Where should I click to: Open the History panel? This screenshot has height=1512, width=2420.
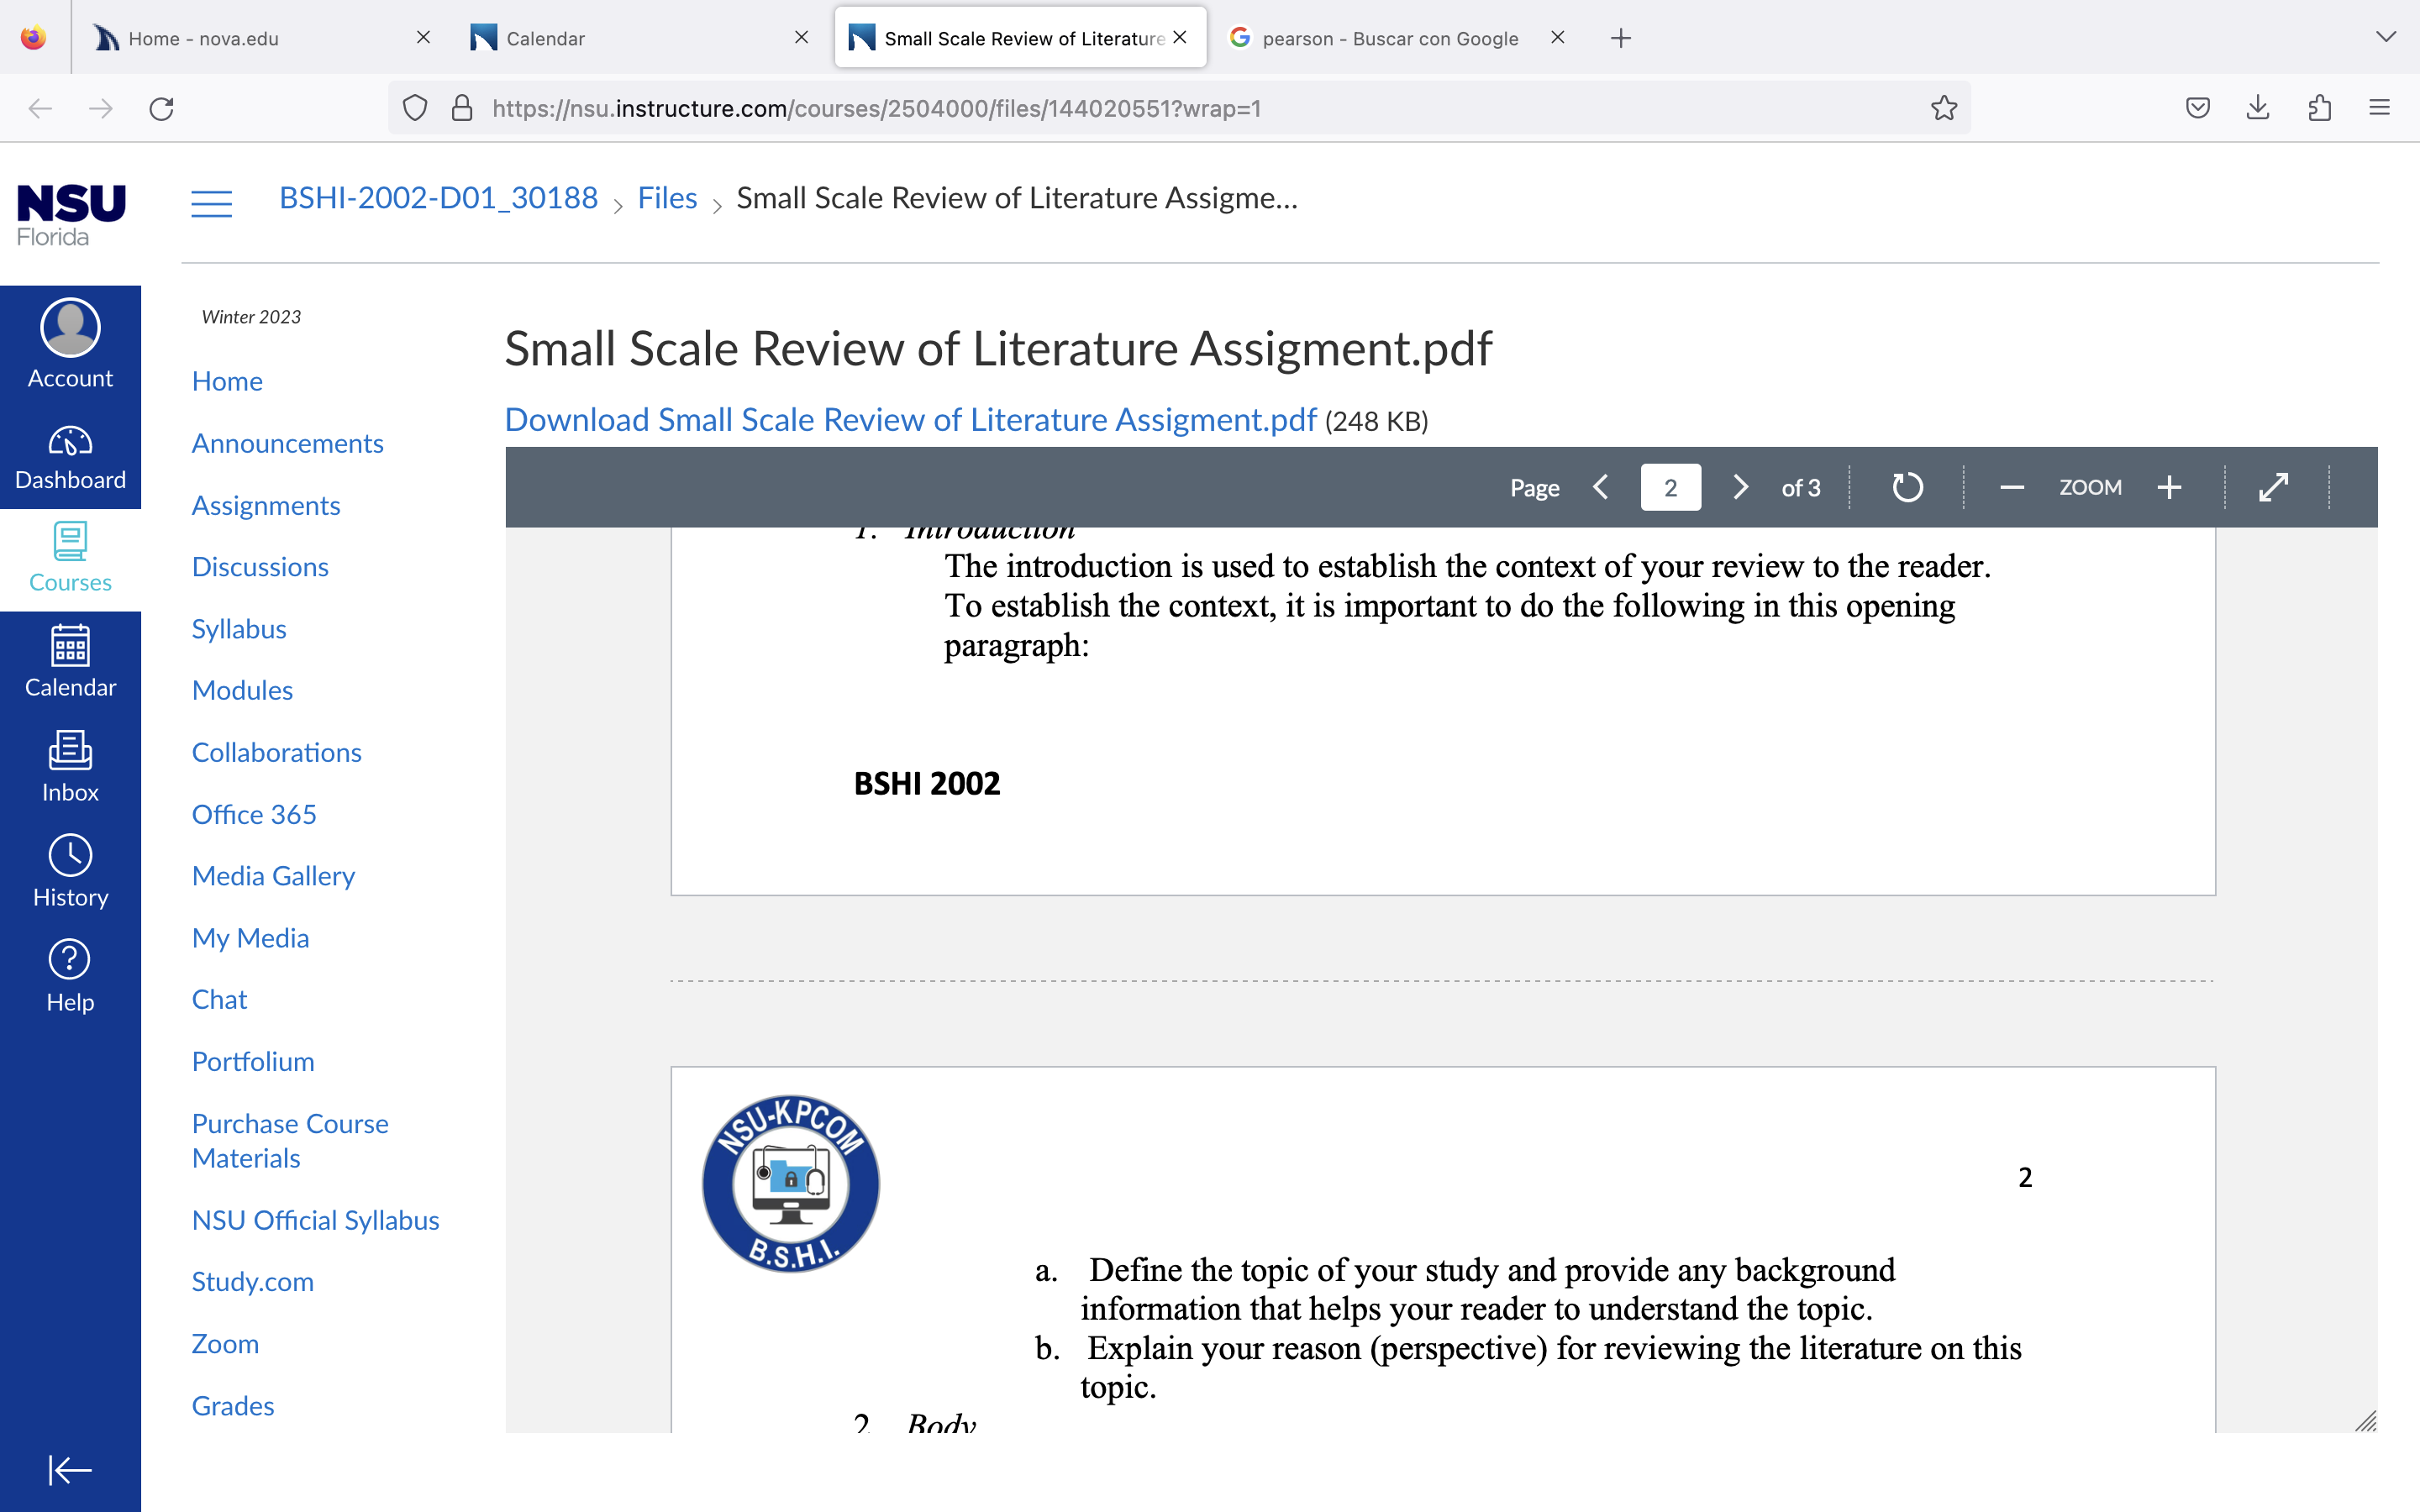[x=70, y=872]
